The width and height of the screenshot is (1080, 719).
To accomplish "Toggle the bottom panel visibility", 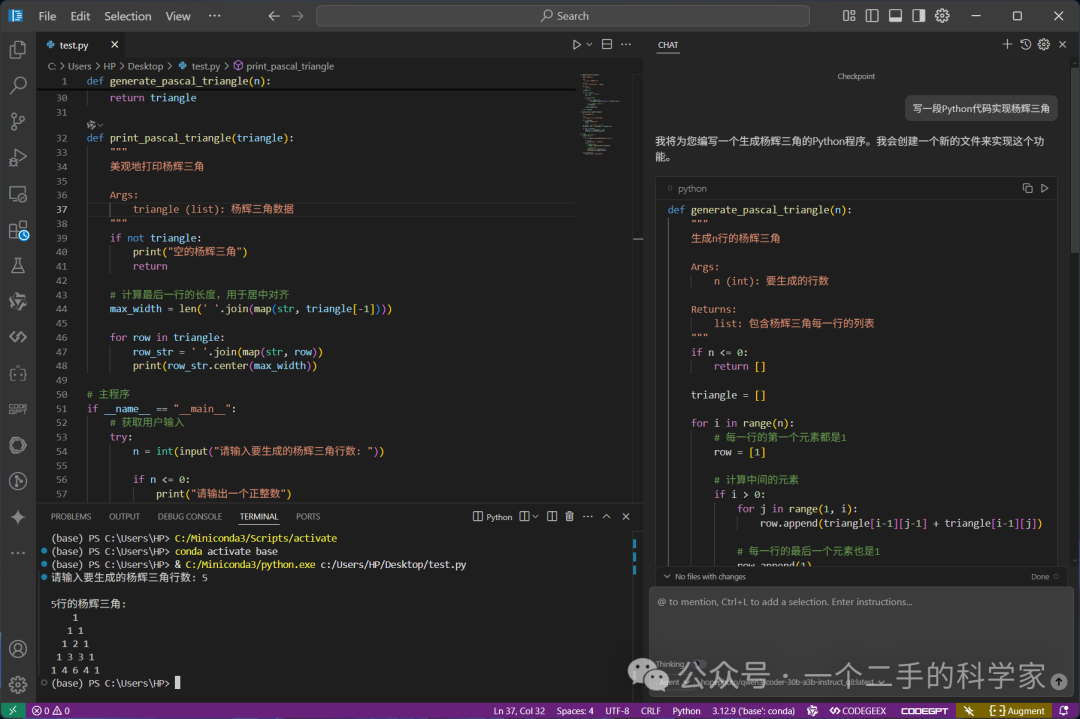I will pos(895,16).
